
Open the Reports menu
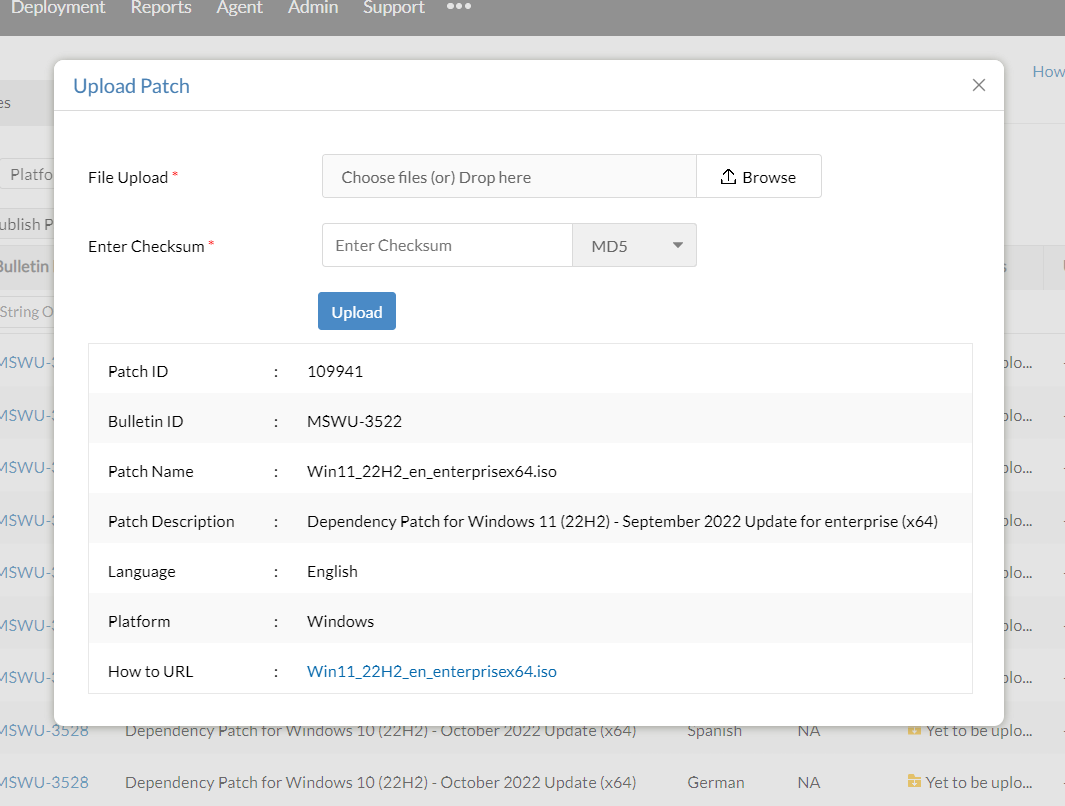tap(161, 7)
